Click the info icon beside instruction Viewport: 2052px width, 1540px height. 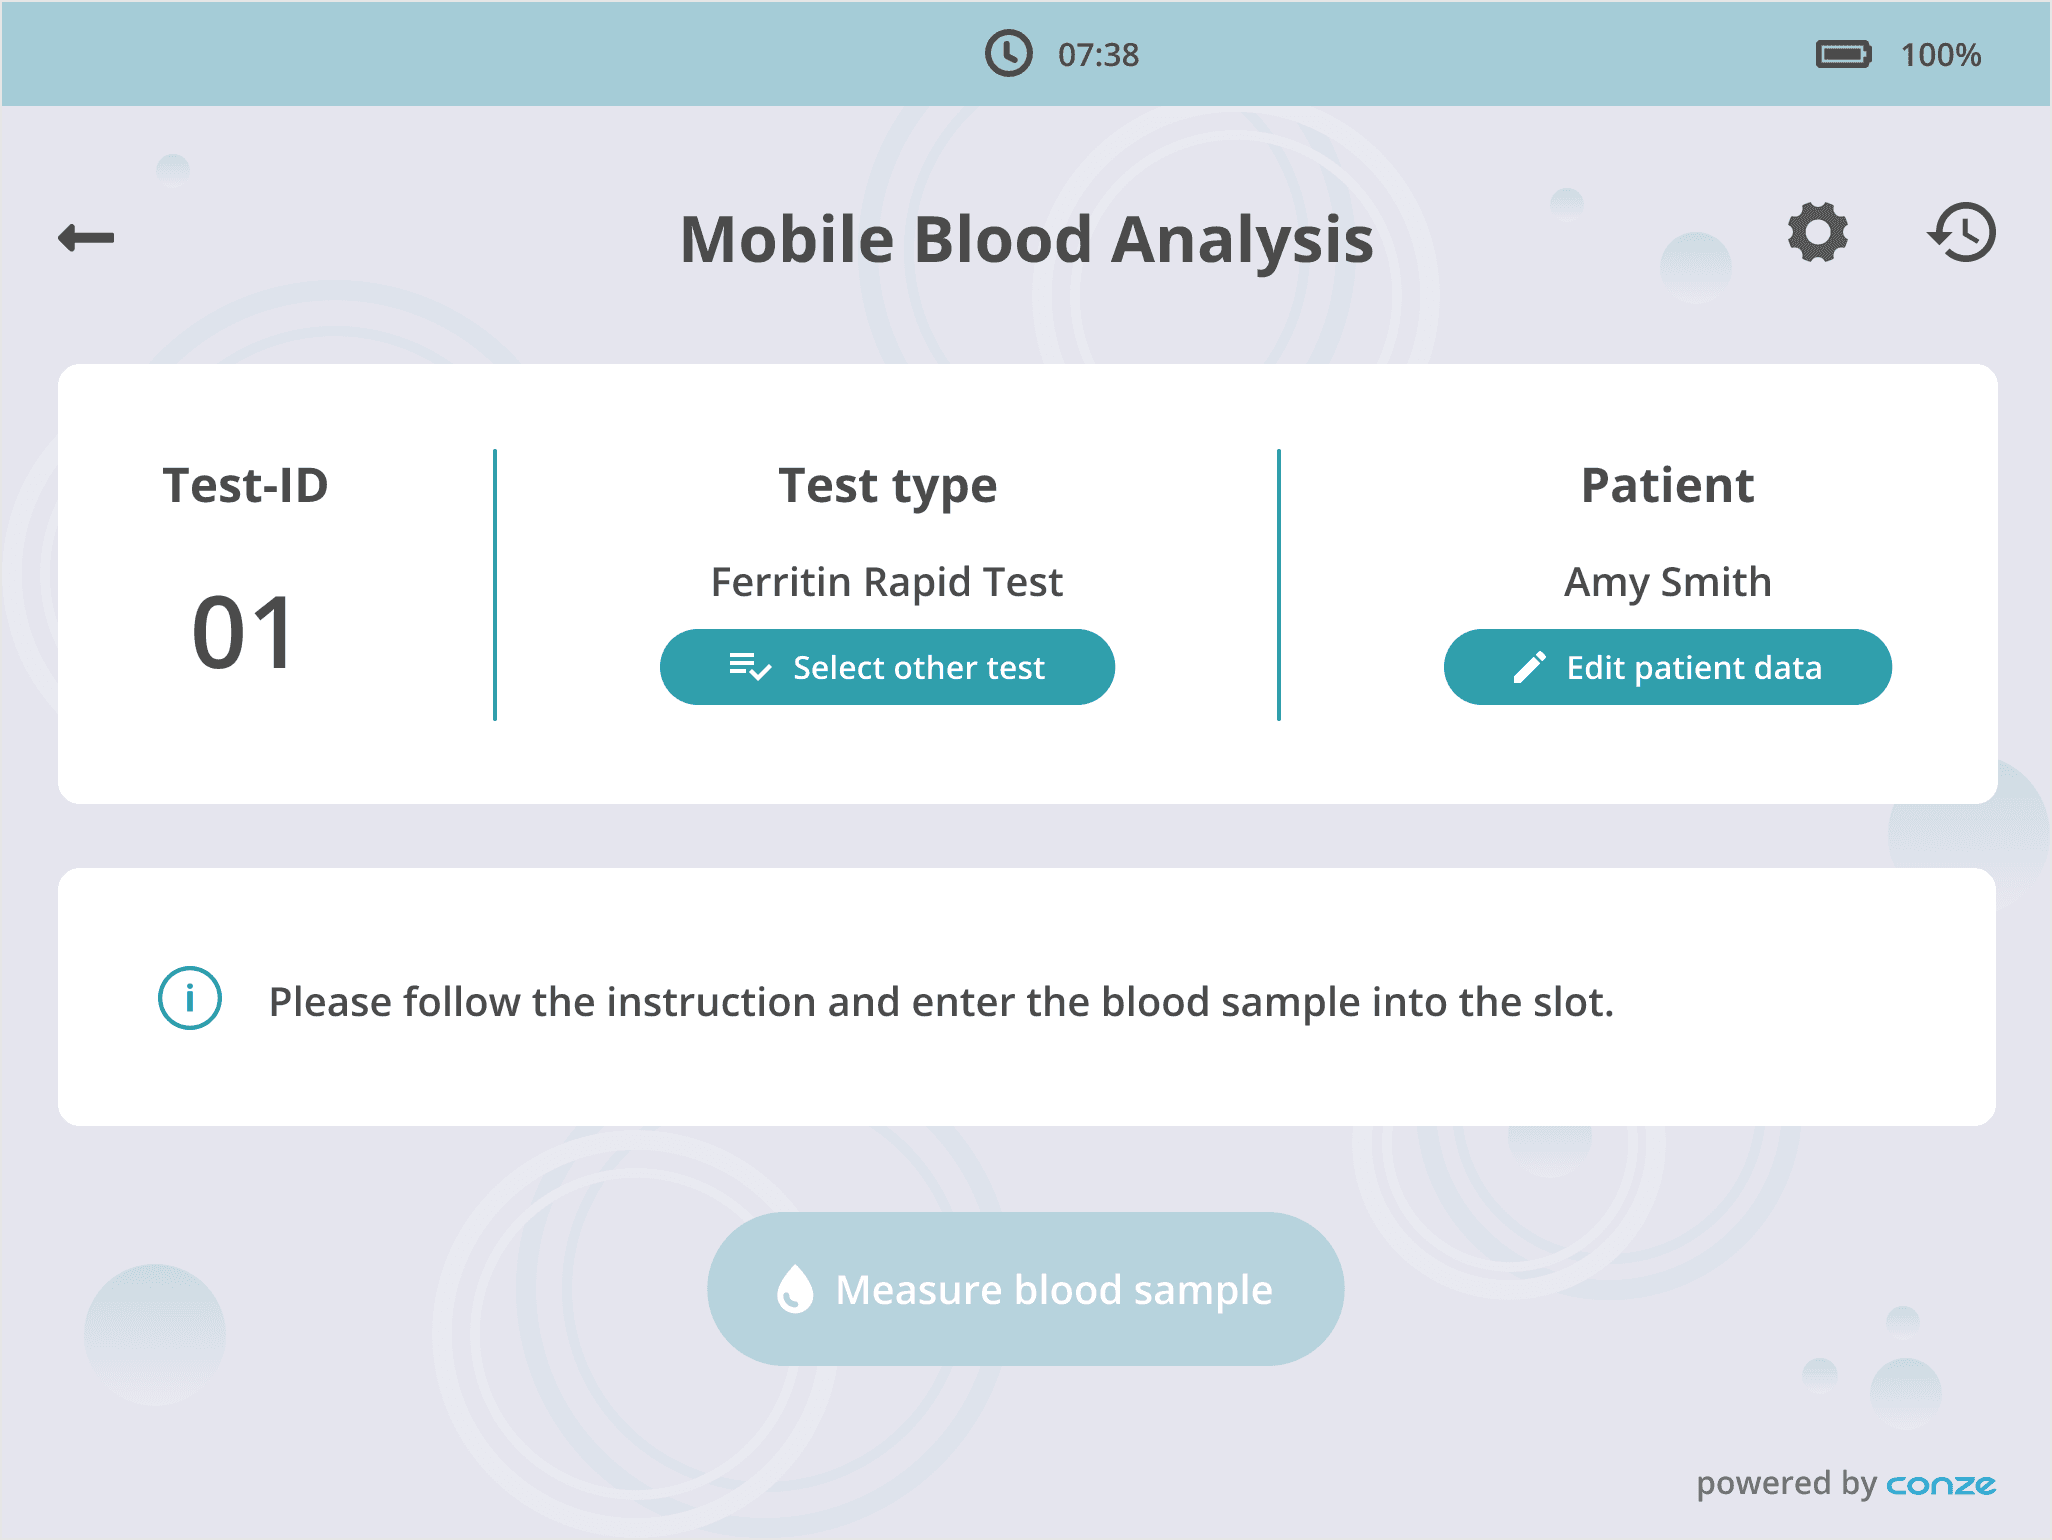tap(190, 998)
